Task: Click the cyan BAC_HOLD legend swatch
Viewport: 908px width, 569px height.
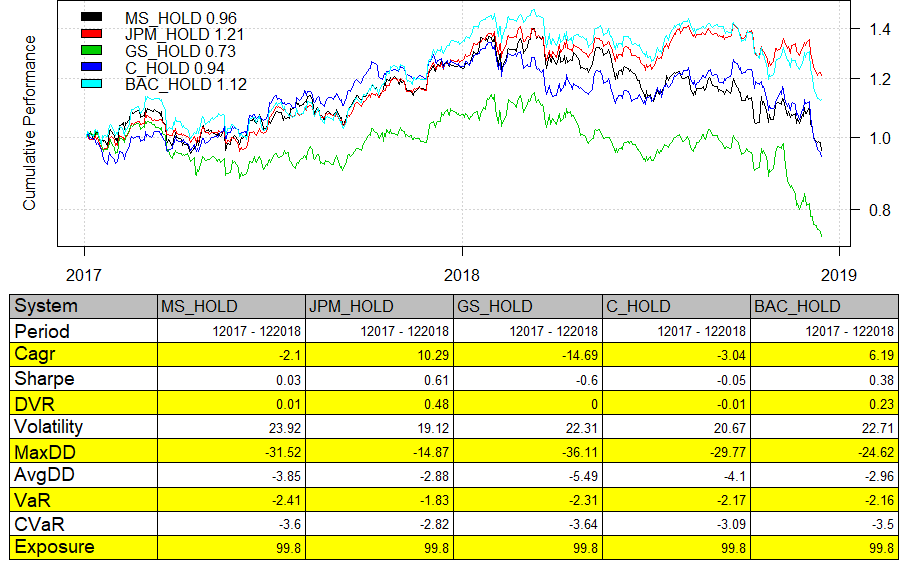Action: (91, 84)
